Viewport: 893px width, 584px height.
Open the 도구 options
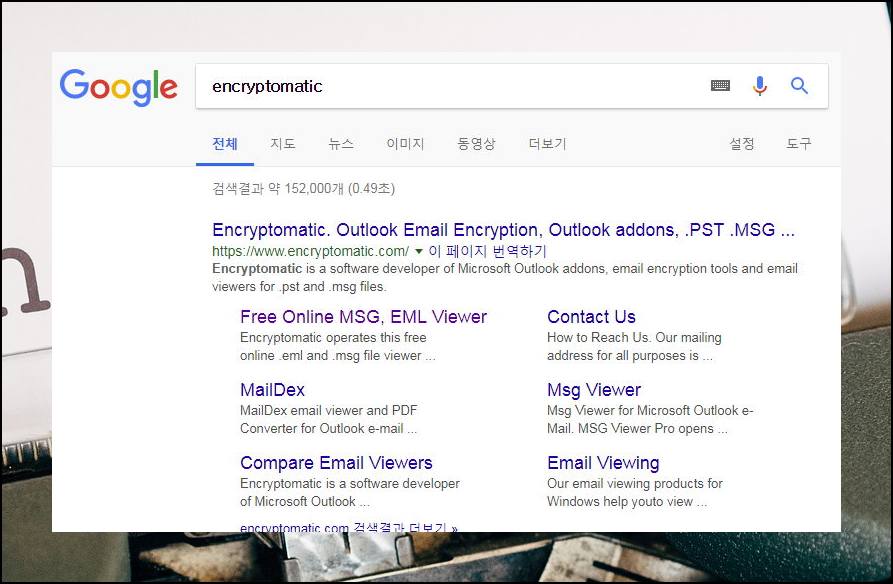pos(799,144)
